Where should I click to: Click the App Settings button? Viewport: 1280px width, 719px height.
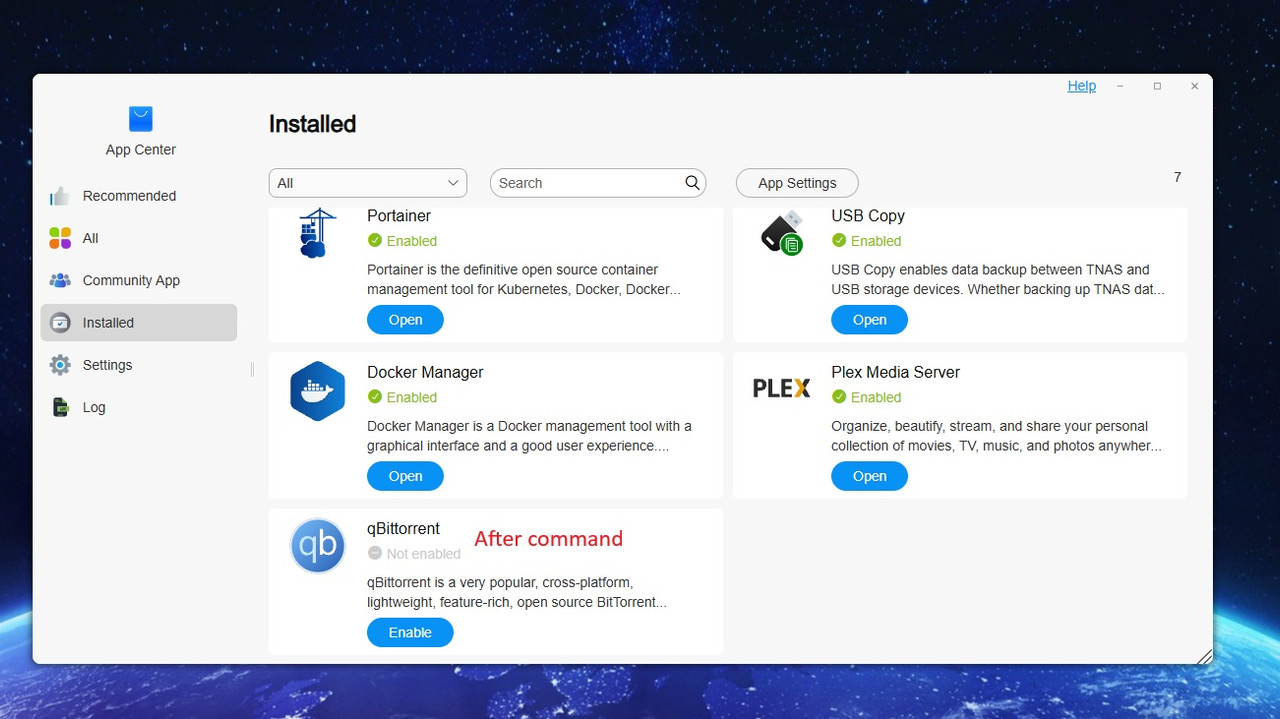click(x=797, y=183)
